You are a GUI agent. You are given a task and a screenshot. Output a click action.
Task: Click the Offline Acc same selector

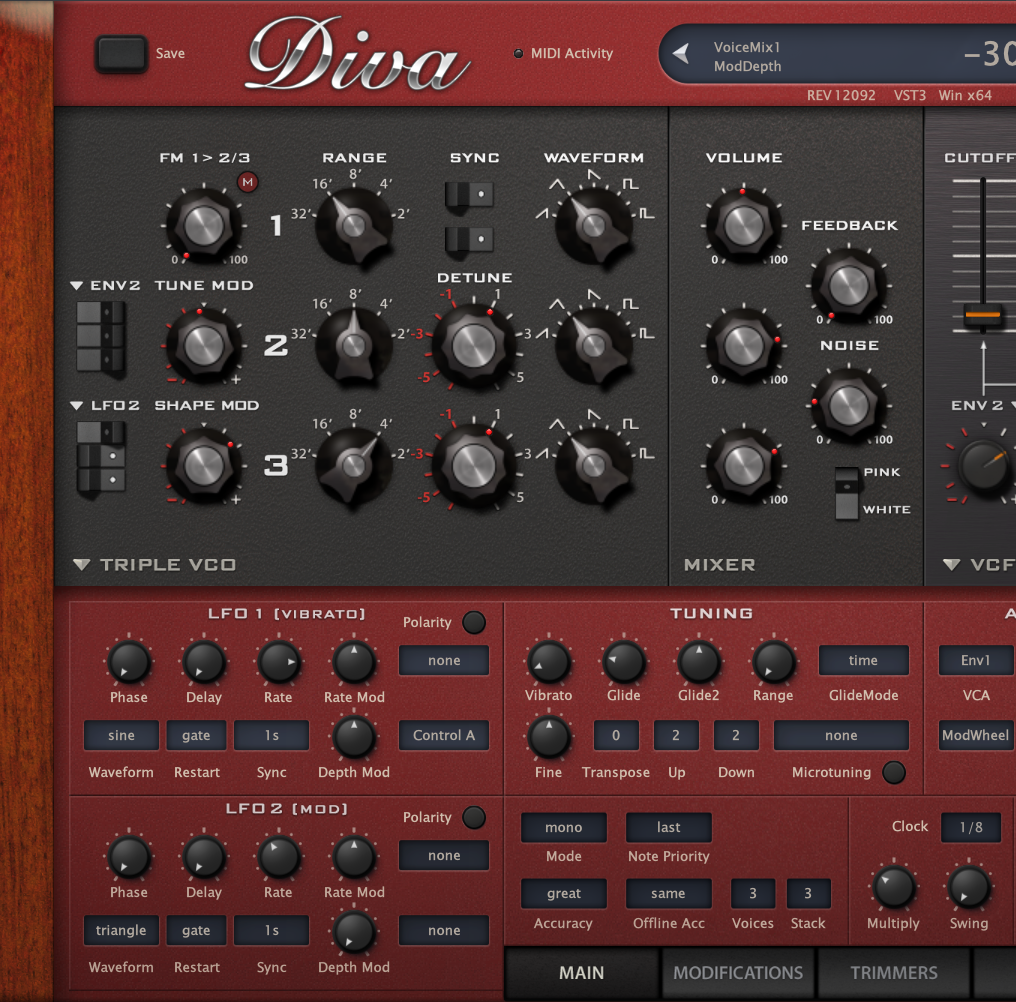point(669,893)
